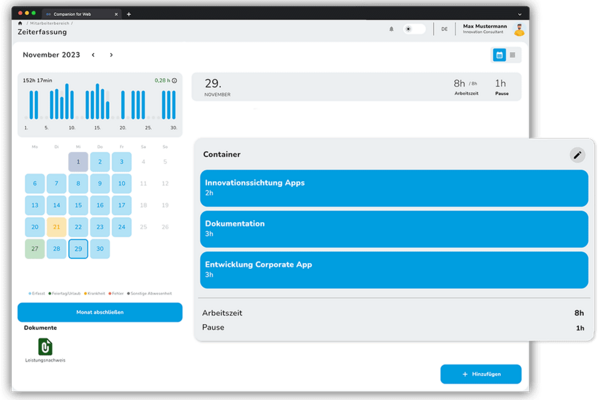The height and width of the screenshot is (400, 610).
Task: Go to previous month with left chevron
Action: click(x=94, y=55)
